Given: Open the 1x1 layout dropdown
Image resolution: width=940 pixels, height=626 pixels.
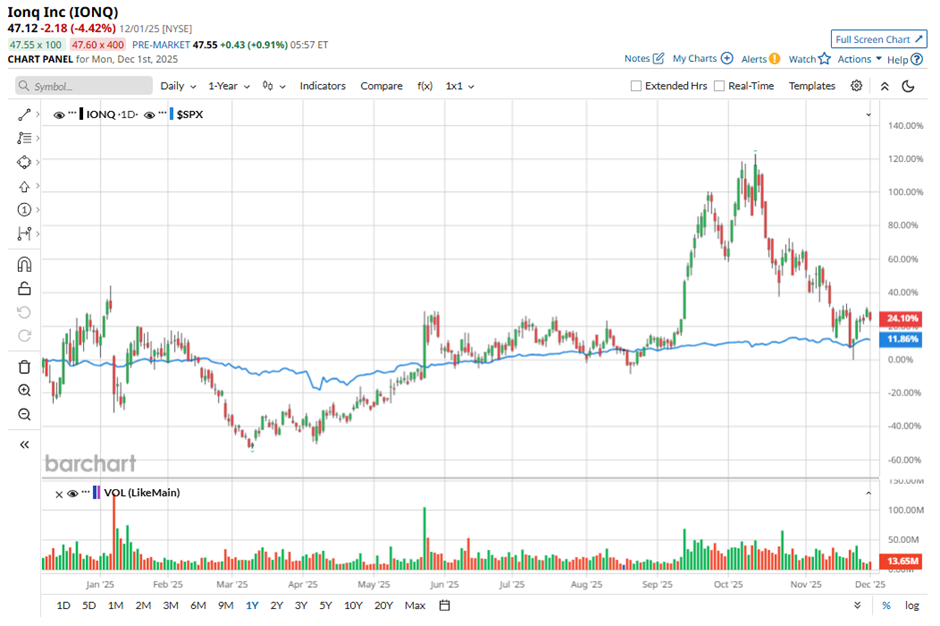Looking at the screenshot, I should (460, 86).
